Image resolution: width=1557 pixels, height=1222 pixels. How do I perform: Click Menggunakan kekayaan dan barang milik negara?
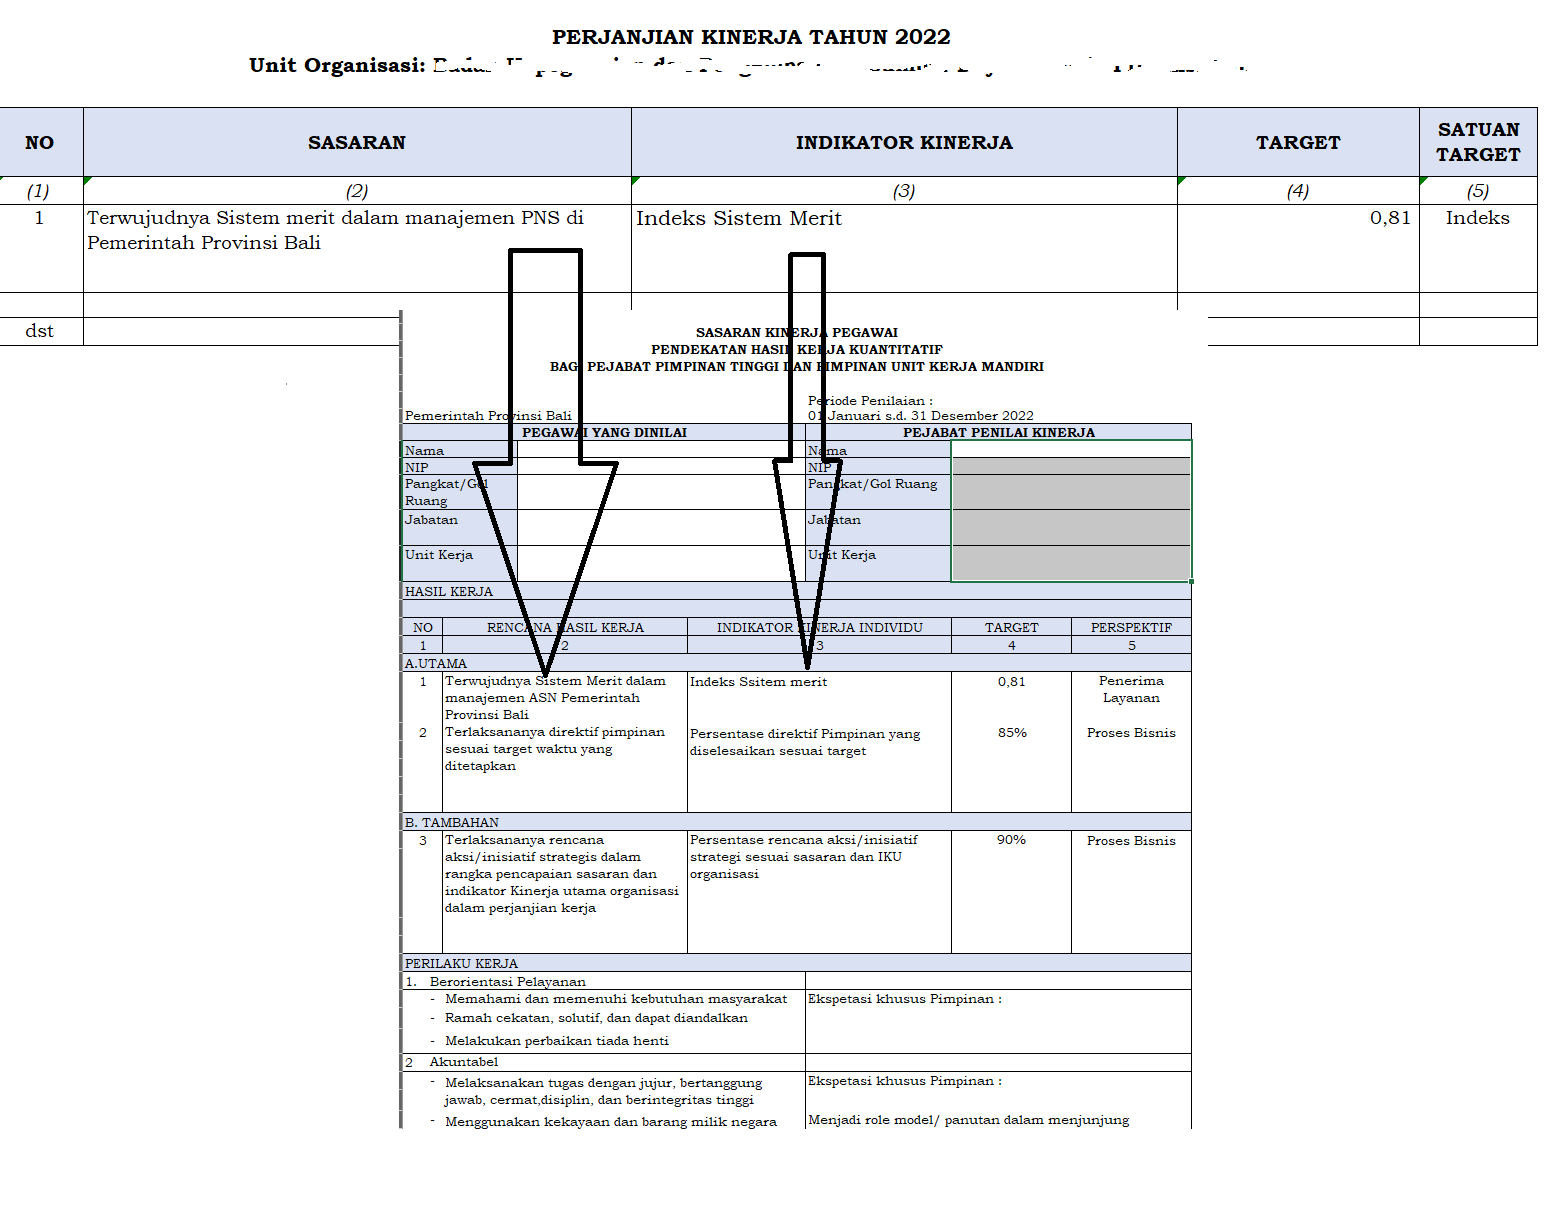(x=611, y=1121)
